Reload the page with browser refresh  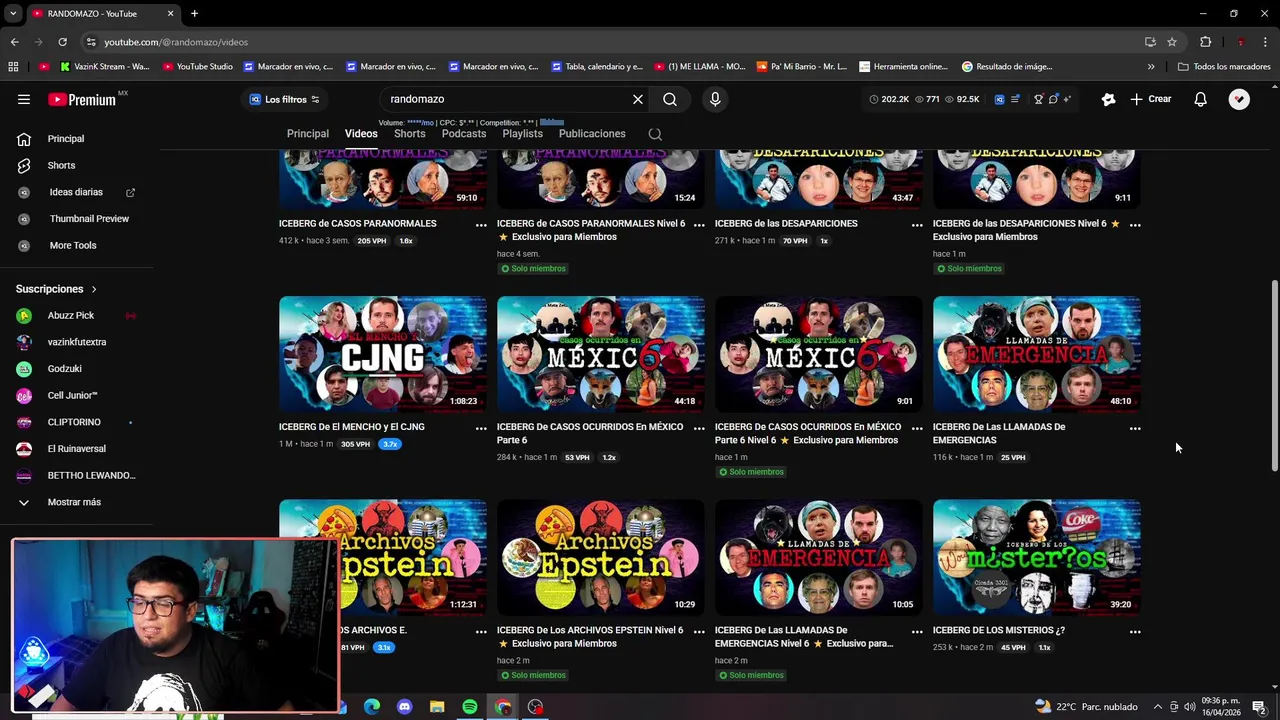coord(62,42)
